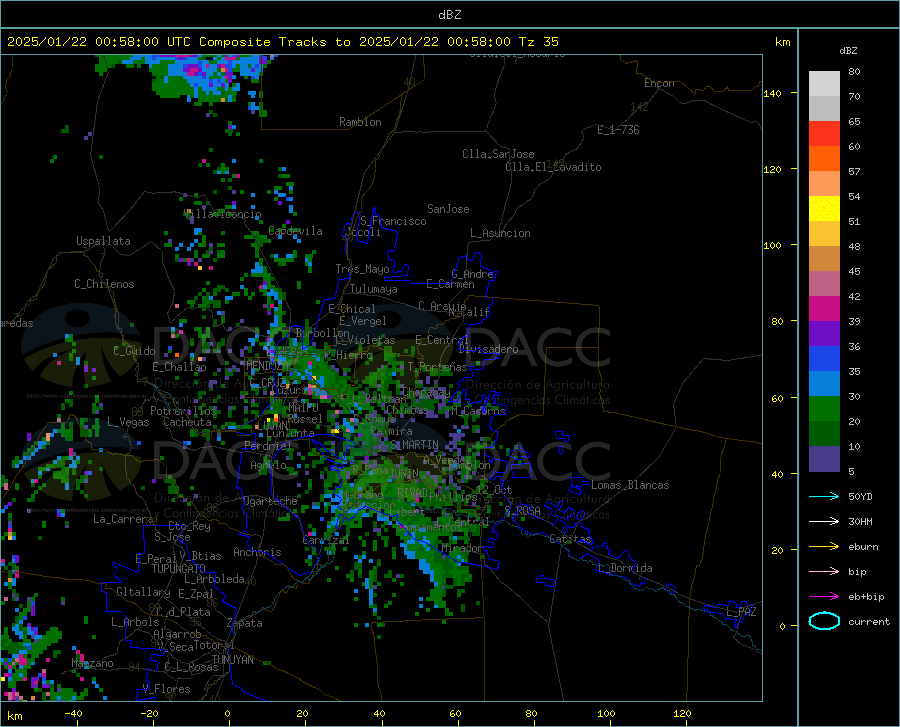Click the Ramblon map label

click(x=360, y=122)
